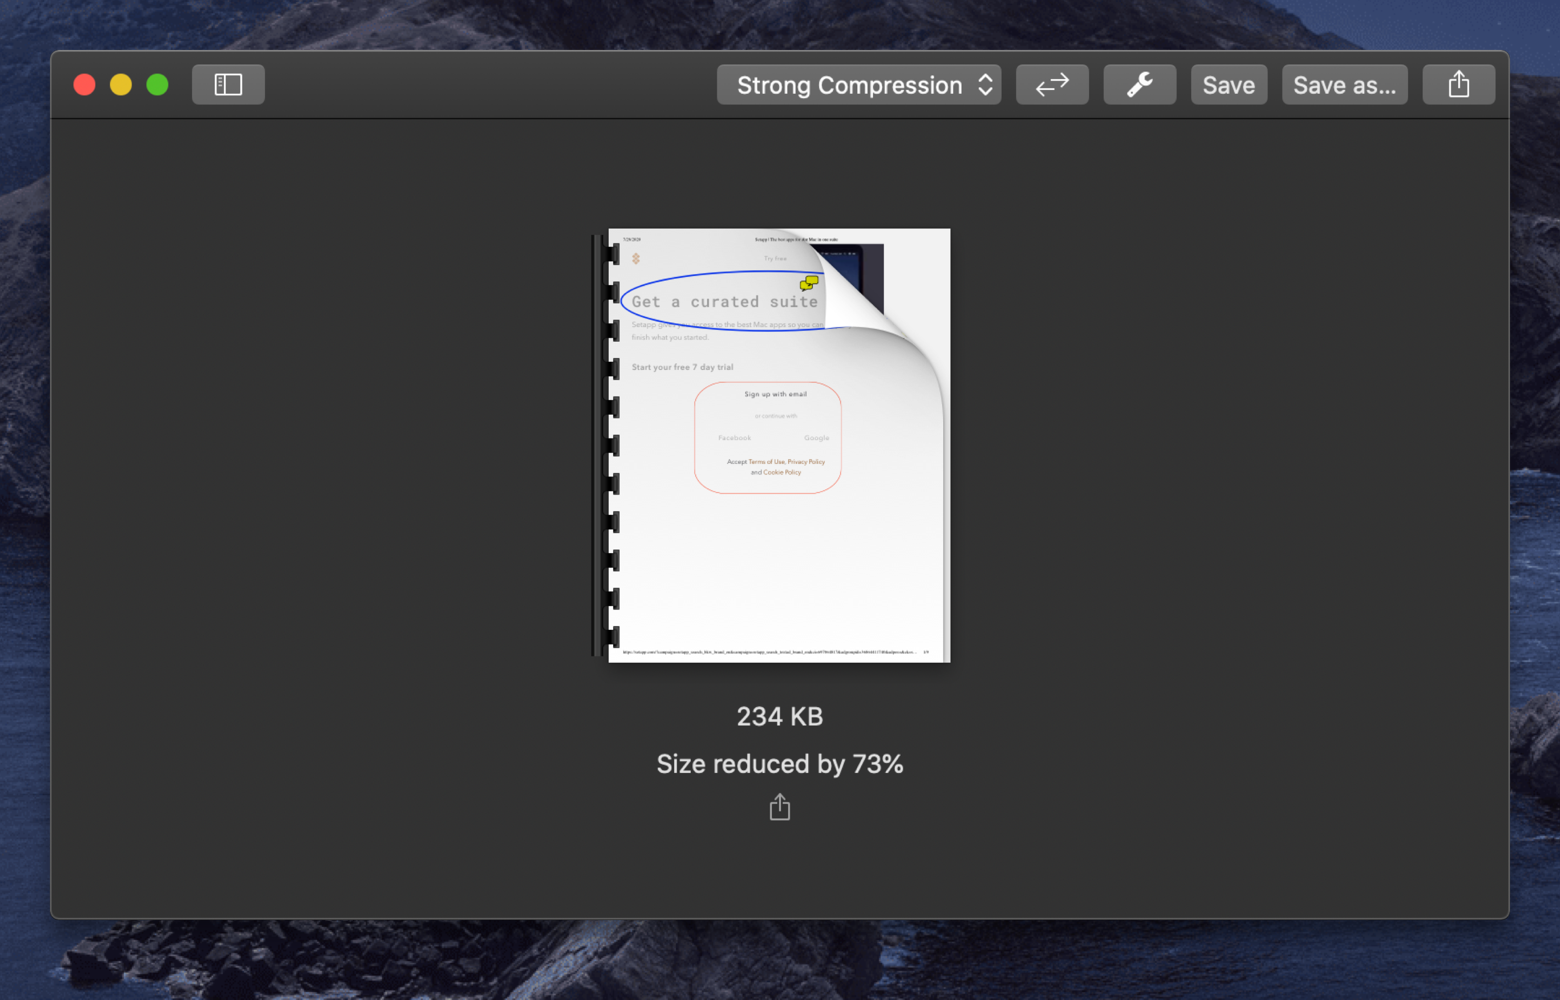The height and width of the screenshot is (1000, 1560).
Task: Click the Save button
Action: click(1228, 85)
